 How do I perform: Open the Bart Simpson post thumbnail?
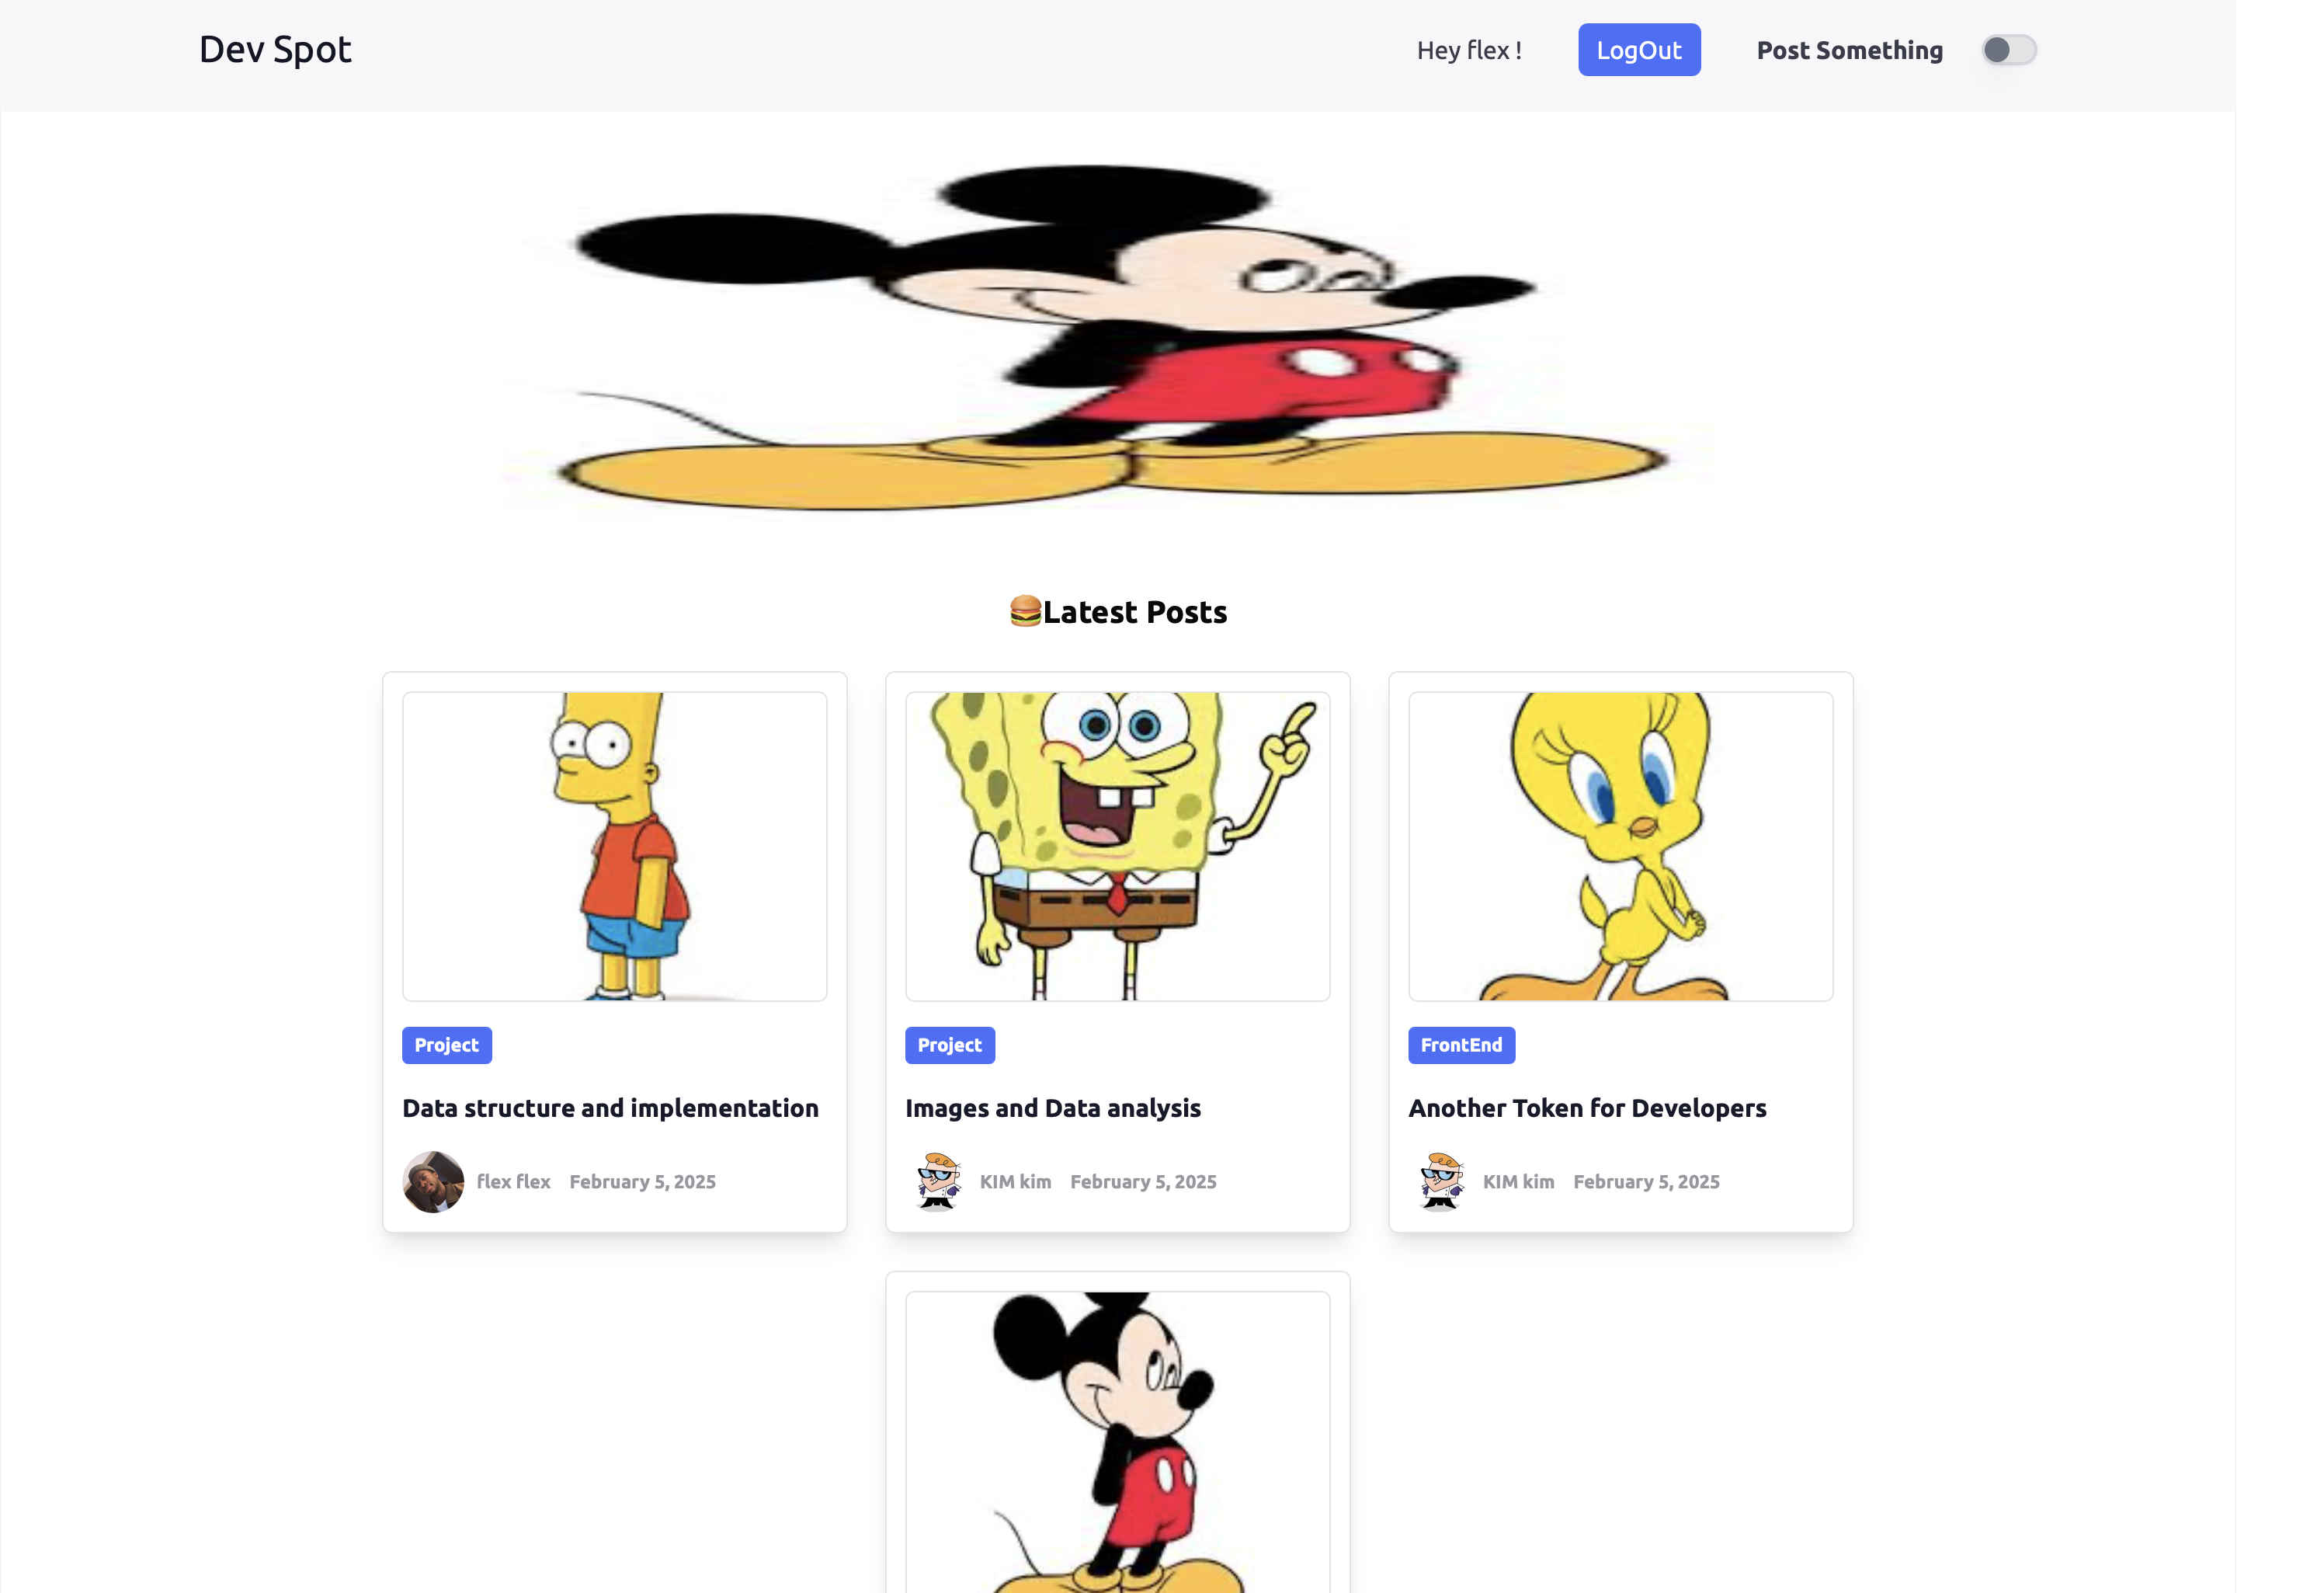tap(614, 846)
